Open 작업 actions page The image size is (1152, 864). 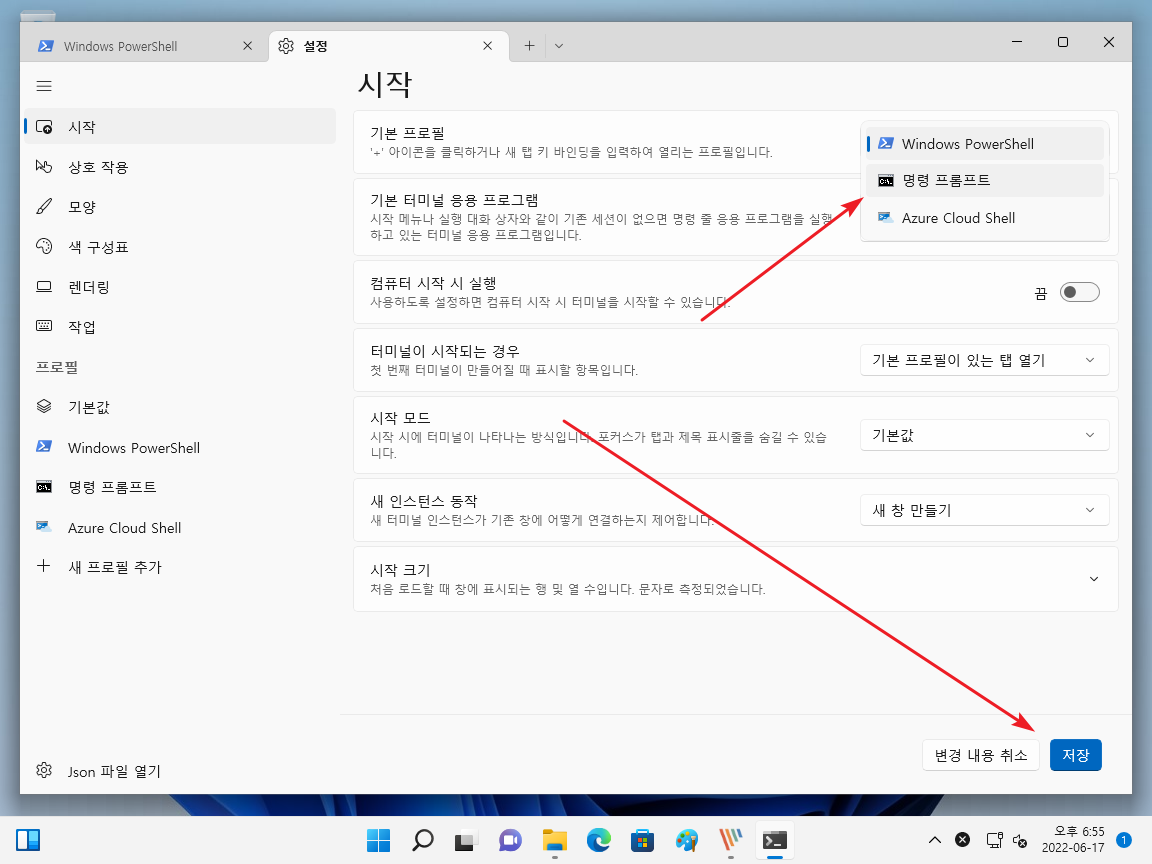[x=180, y=326]
